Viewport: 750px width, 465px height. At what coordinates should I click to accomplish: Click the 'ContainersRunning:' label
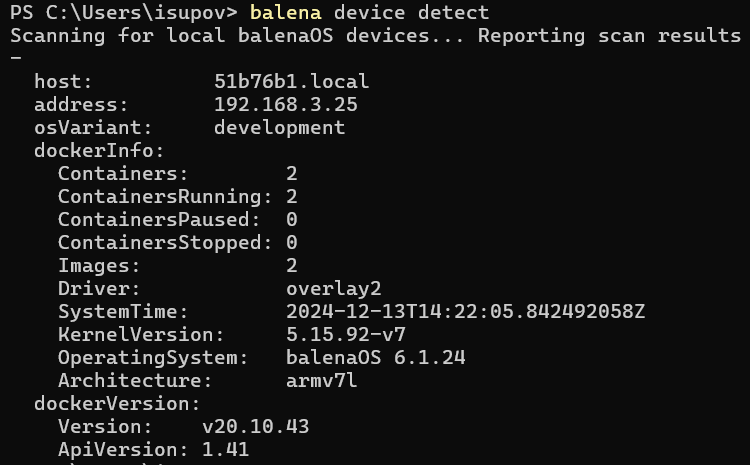165,196
